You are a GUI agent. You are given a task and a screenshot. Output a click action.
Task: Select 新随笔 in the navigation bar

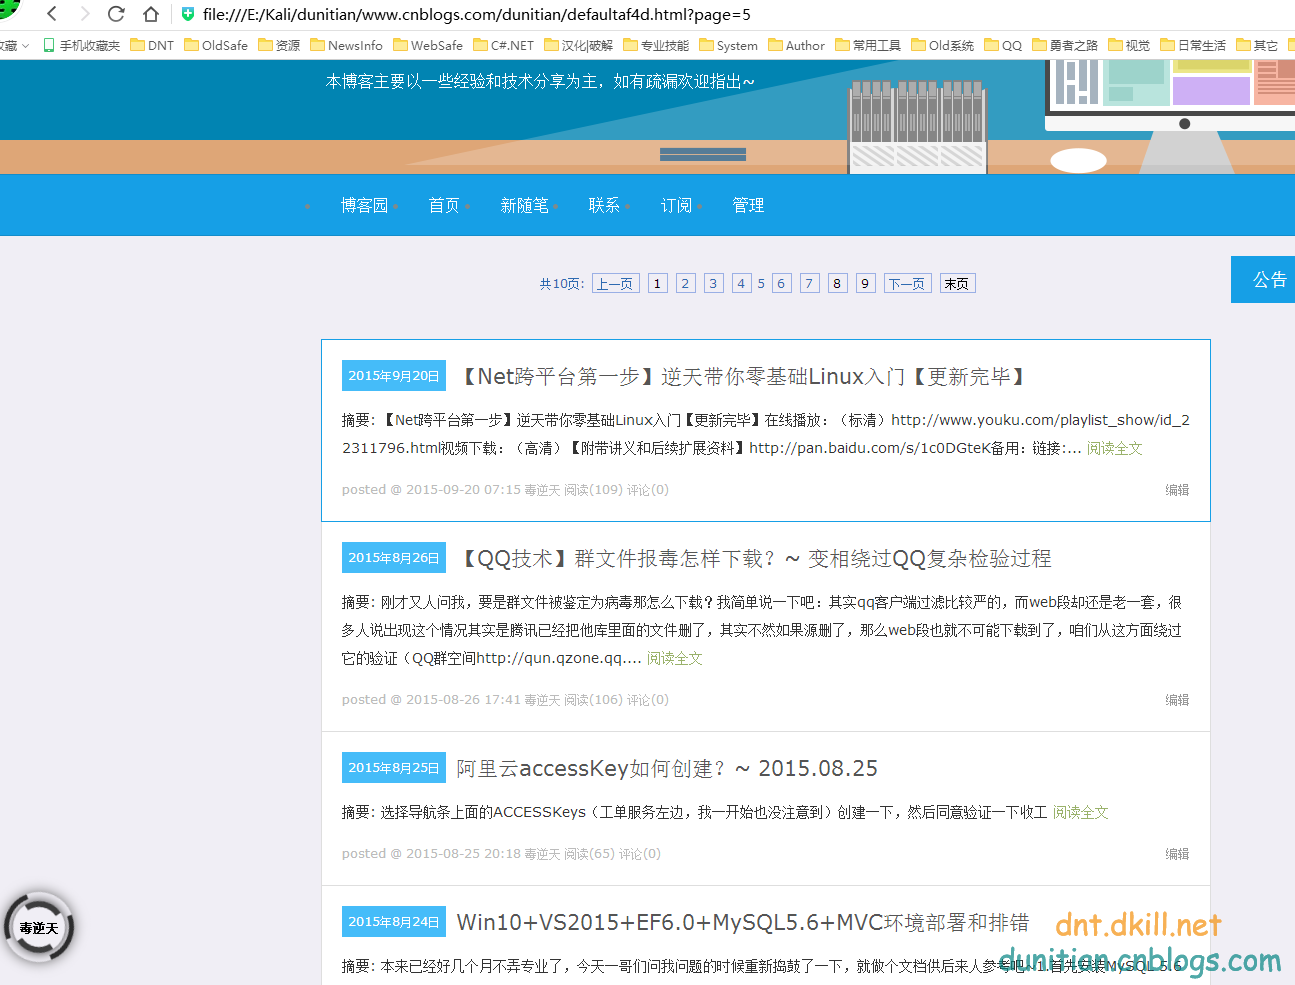(x=524, y=205)
